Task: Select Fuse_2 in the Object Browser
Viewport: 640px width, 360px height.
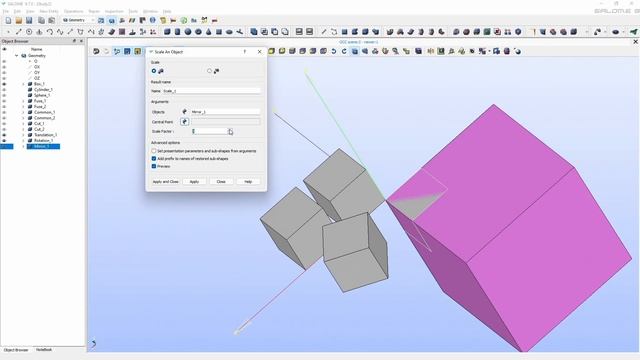Action: [x=40, y=107]
